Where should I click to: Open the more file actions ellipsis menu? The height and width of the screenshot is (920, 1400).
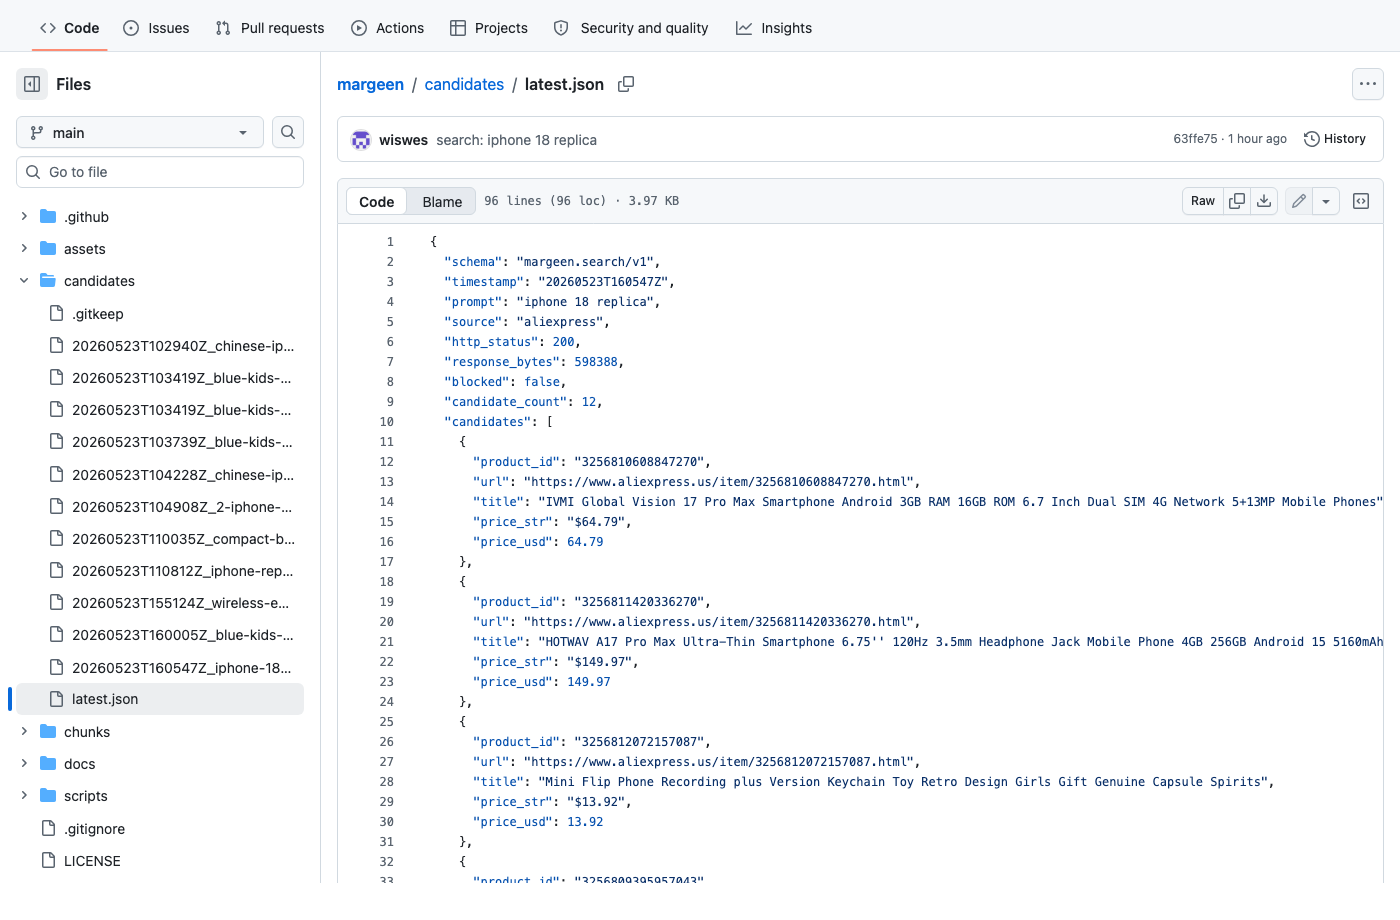(x=1368, y=84)
